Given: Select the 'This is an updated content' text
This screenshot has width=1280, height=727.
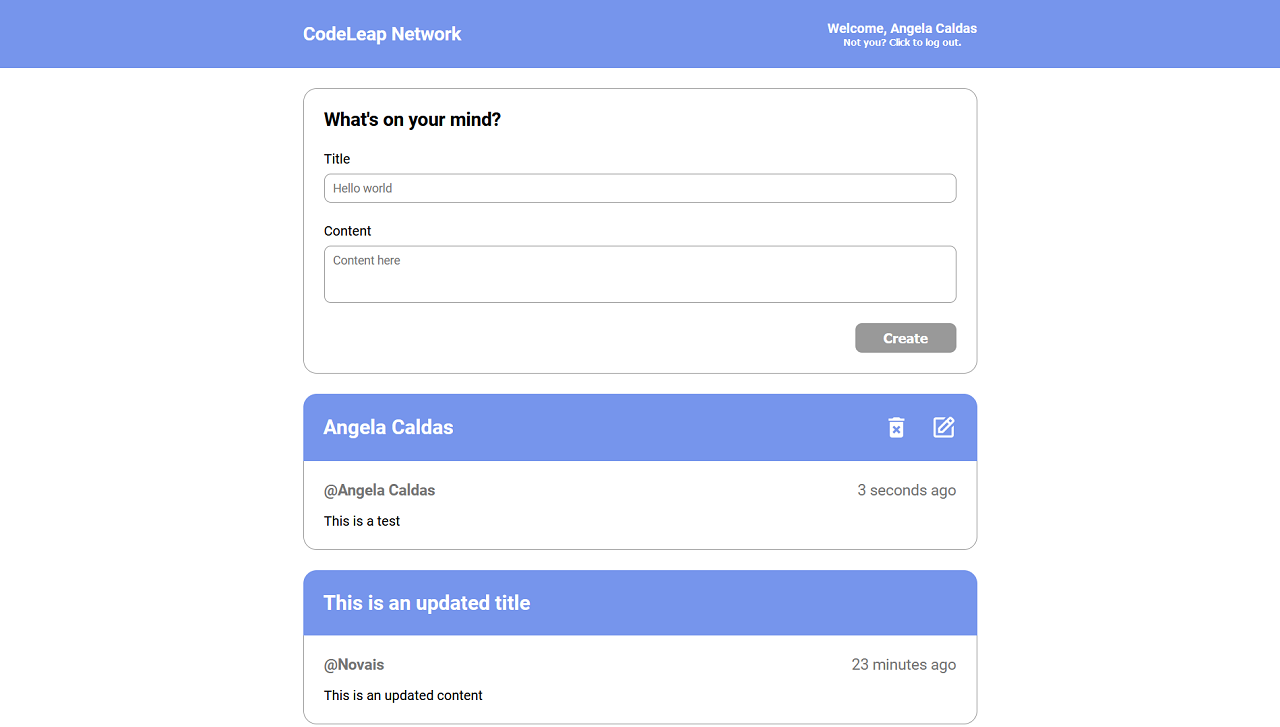Looking at the screenshot, I should pos(403,695).
